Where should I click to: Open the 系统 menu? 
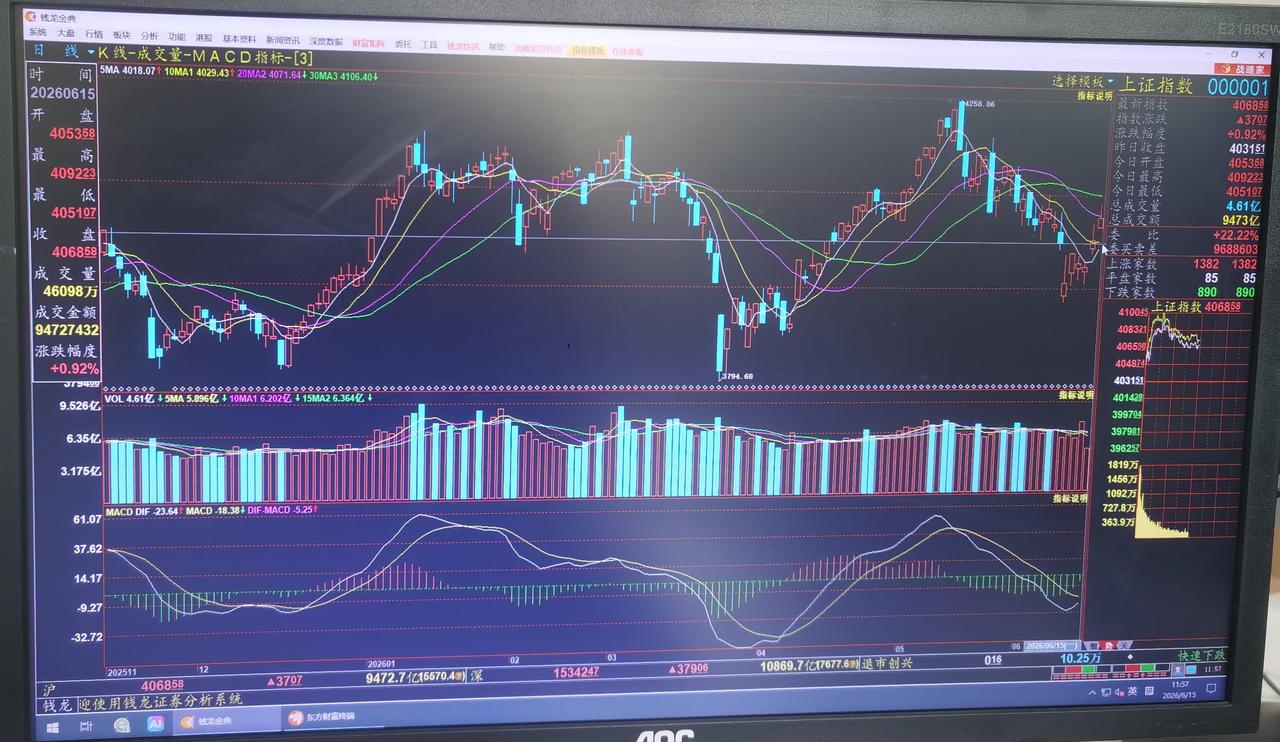pyautogui.click(x=38, y=33)
